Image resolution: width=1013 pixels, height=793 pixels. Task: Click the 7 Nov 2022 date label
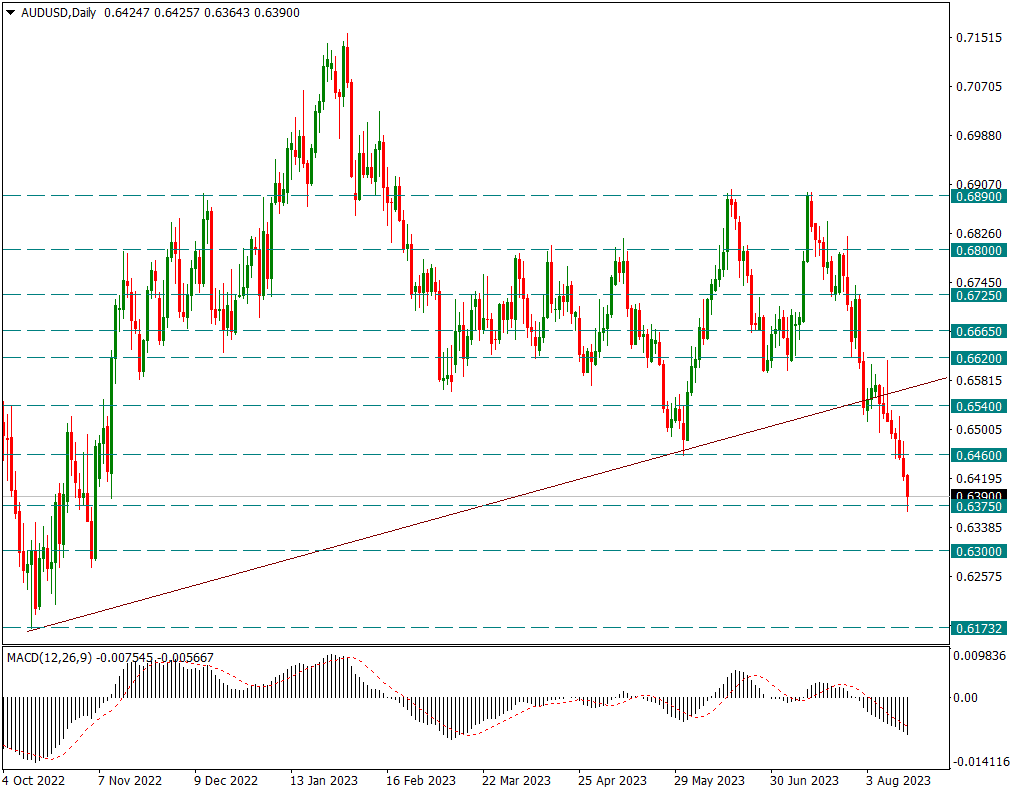click(x=130, y=781)
